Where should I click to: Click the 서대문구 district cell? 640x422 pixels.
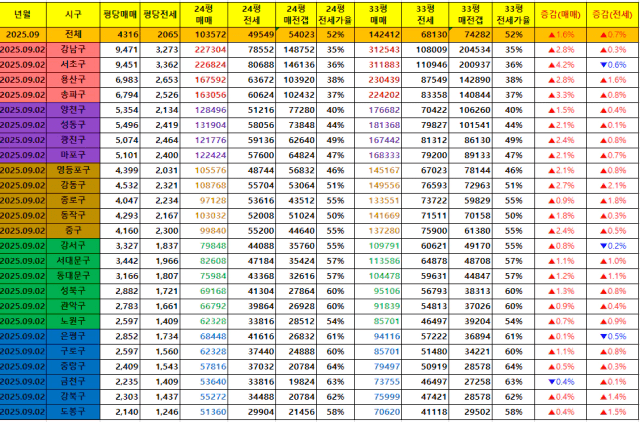point(73,261)
